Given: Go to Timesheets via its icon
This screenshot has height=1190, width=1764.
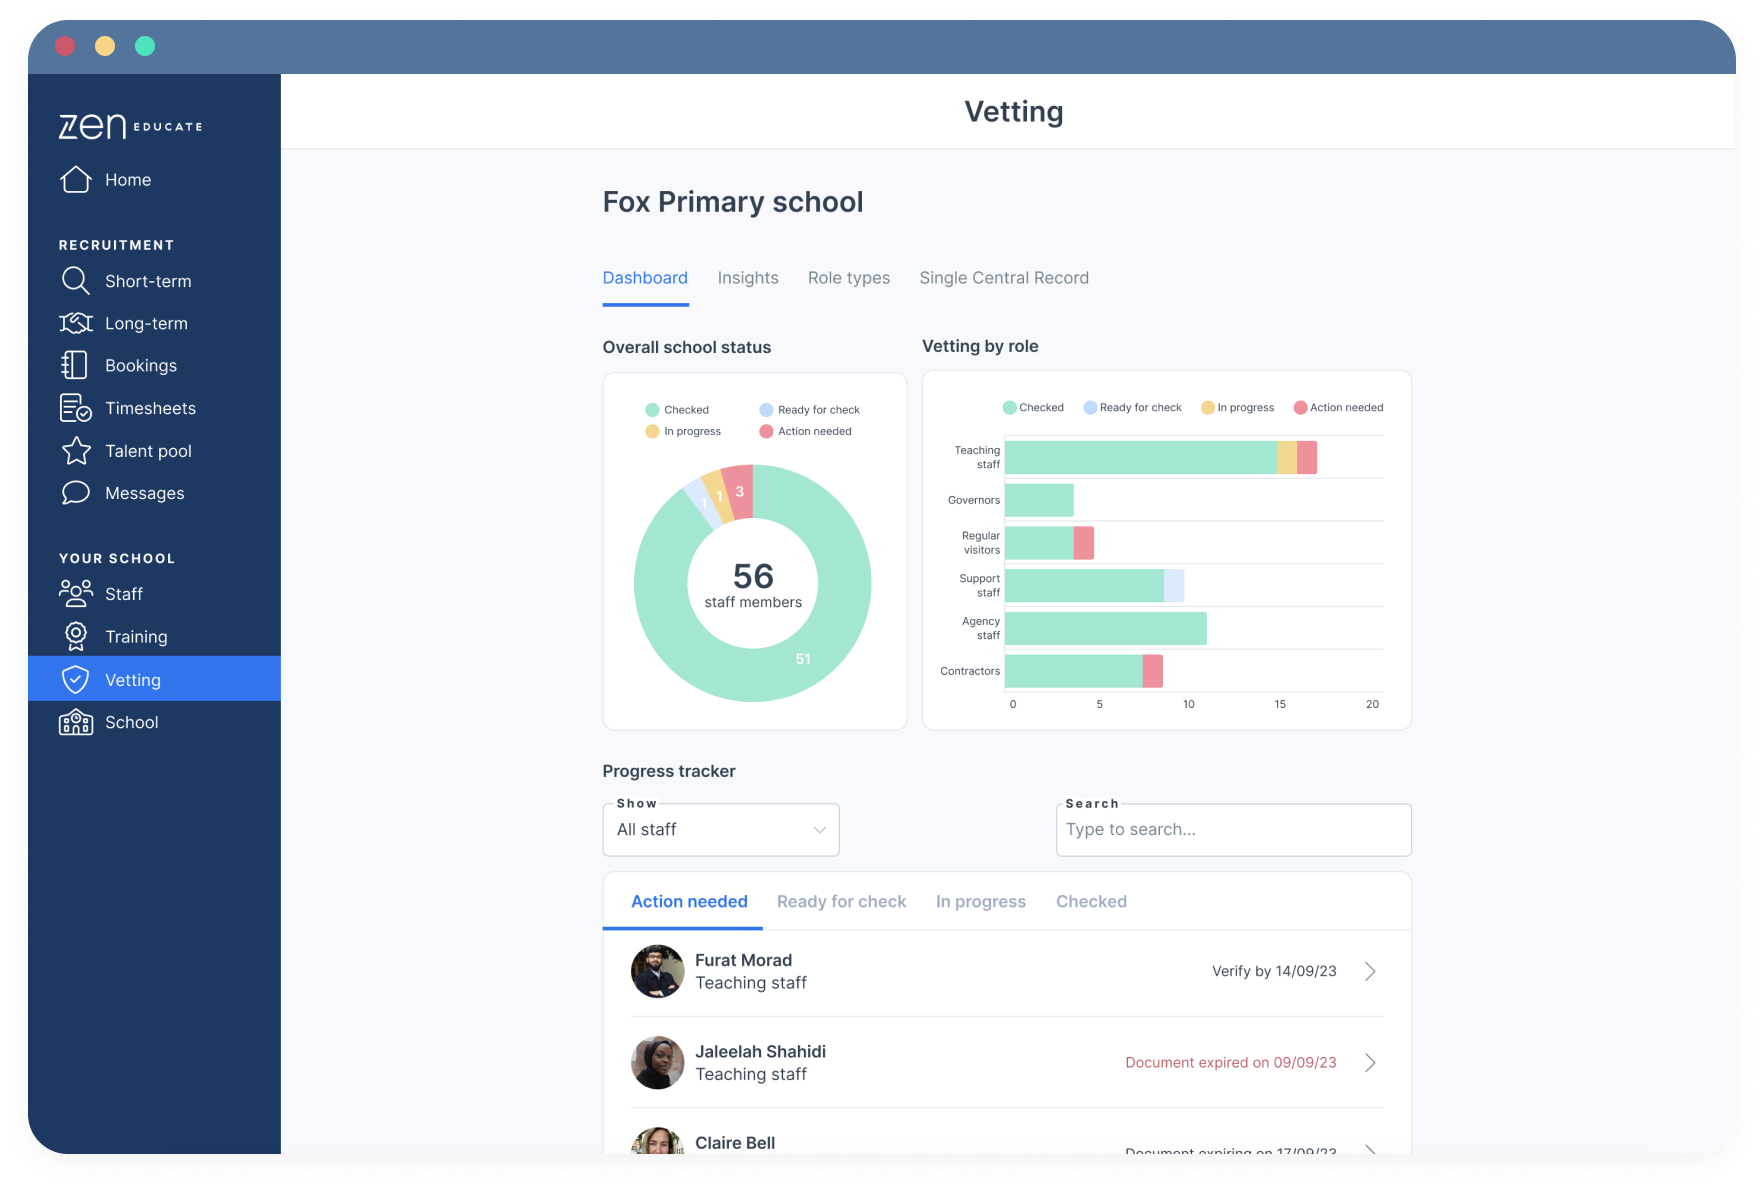Looking at the screenshot, I should point(76,408).
